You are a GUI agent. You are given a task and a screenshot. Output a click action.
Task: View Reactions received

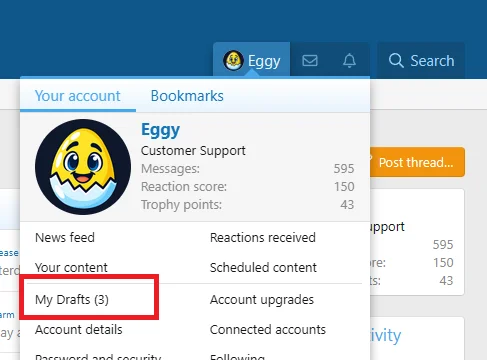point(263,237)
